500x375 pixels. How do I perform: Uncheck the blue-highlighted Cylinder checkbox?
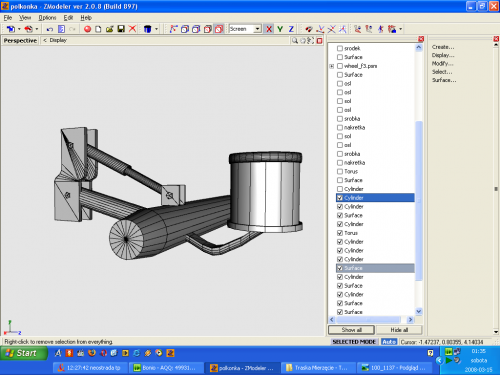pos(340,198)
